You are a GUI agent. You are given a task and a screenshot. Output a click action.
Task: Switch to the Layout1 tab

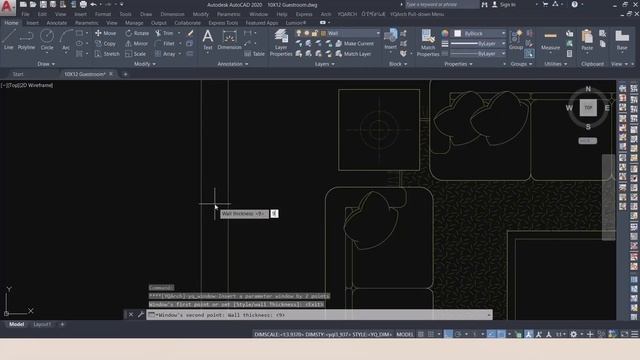tap(42, 324)
